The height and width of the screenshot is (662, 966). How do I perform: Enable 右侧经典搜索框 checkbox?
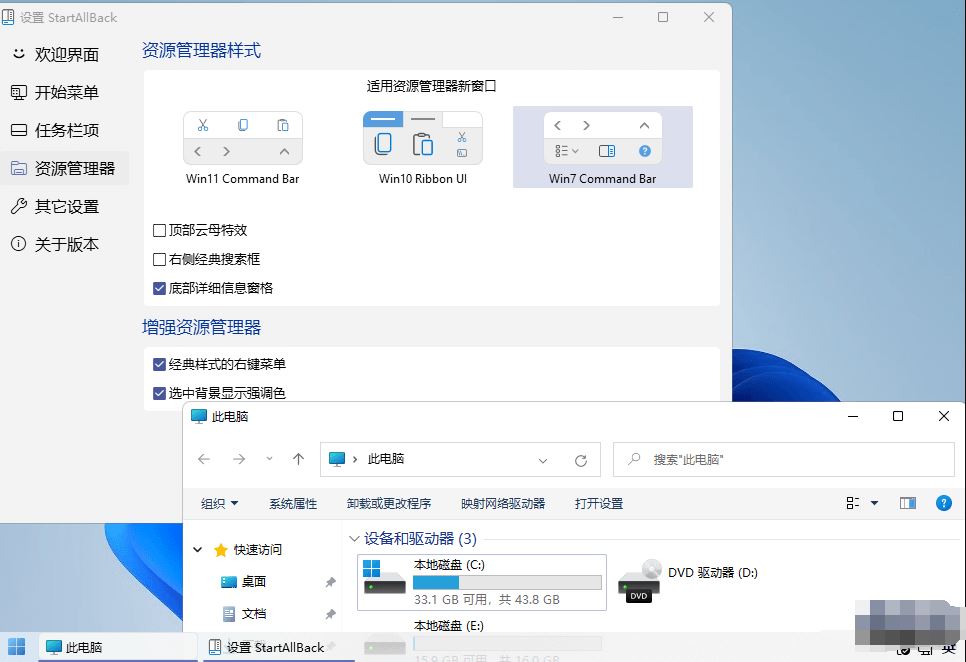coord(160,259)
